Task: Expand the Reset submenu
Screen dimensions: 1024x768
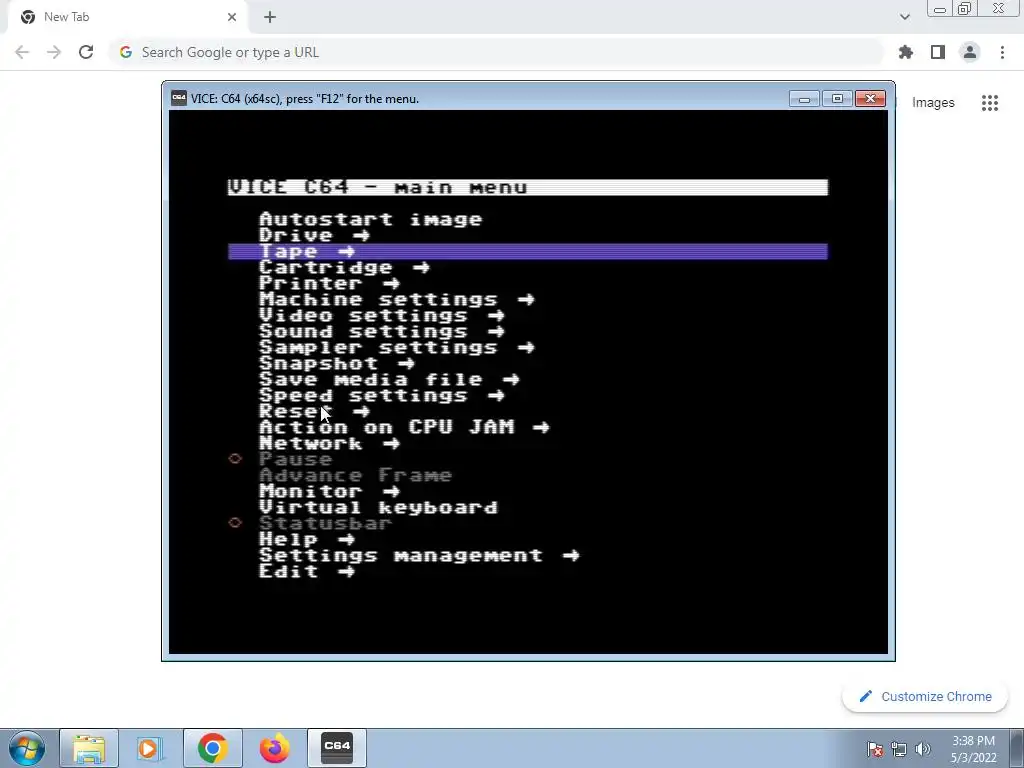Action: [314, 411]
